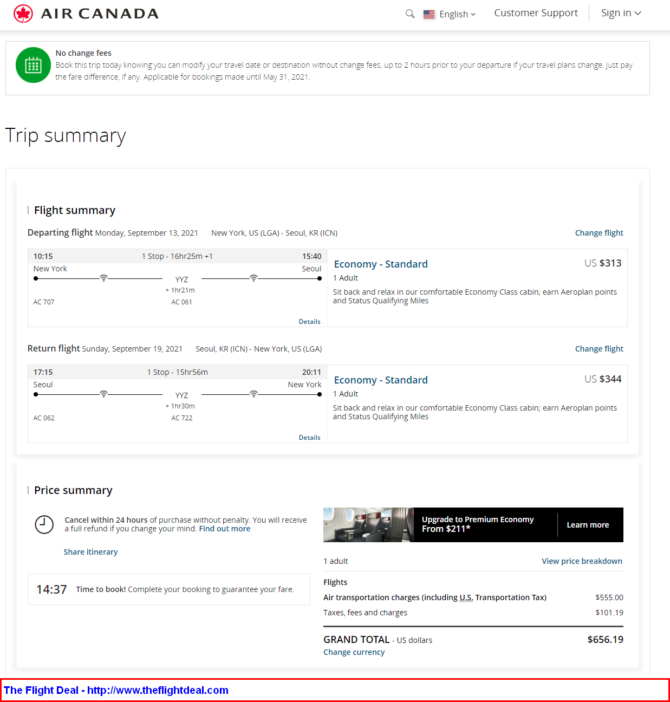The image size is (670, 702).
Task: Click AC 062 flight number
Action: coord(44,418)
